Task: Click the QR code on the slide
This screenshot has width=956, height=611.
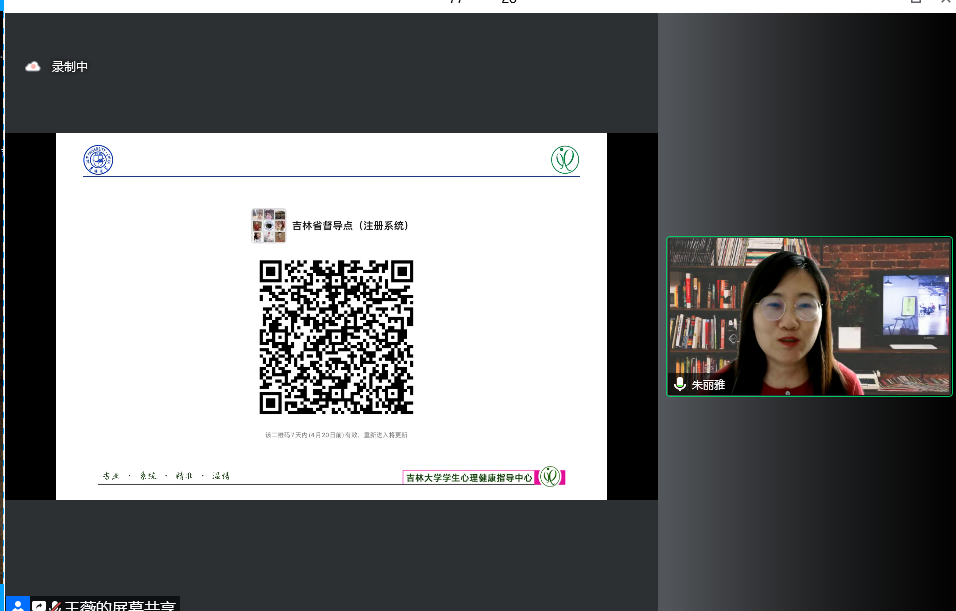Action: (x=336, y=336)
